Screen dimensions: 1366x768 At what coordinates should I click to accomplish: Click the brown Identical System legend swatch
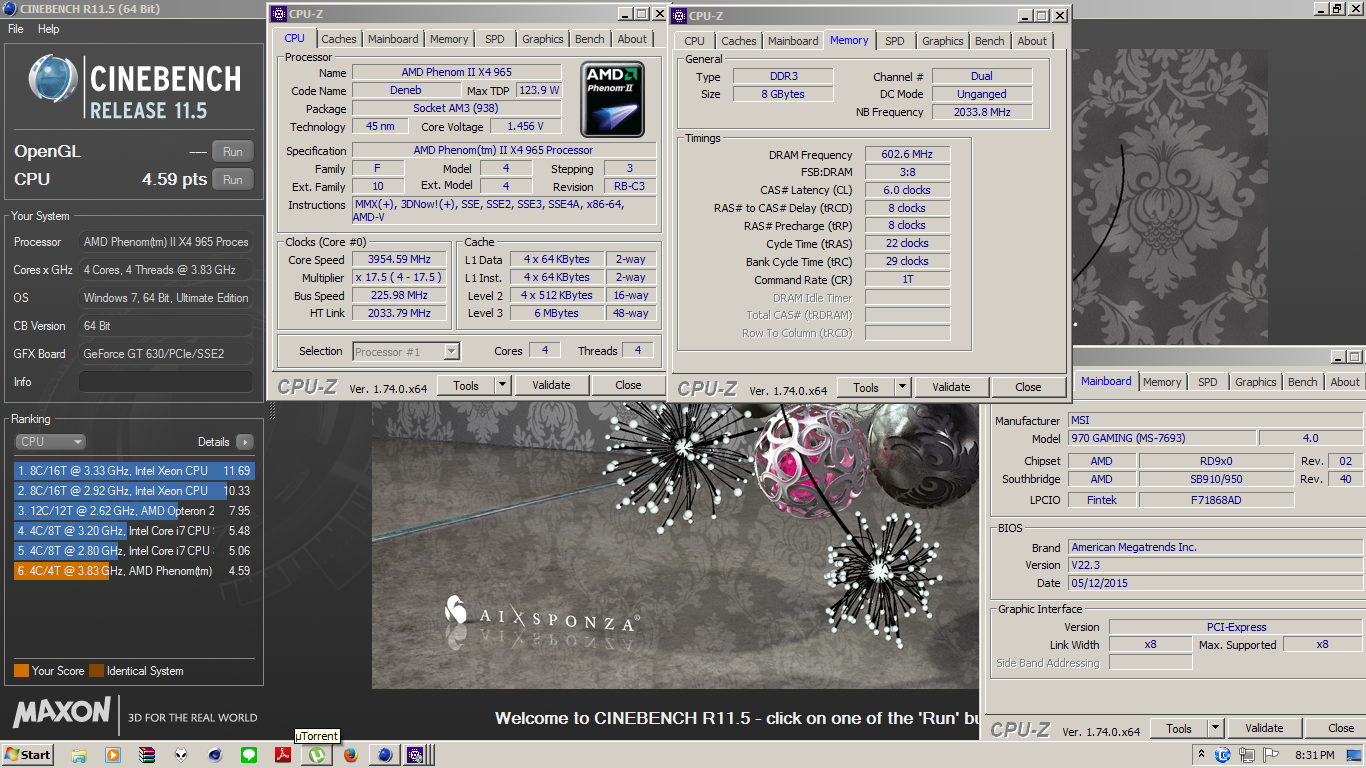(96, 671)
